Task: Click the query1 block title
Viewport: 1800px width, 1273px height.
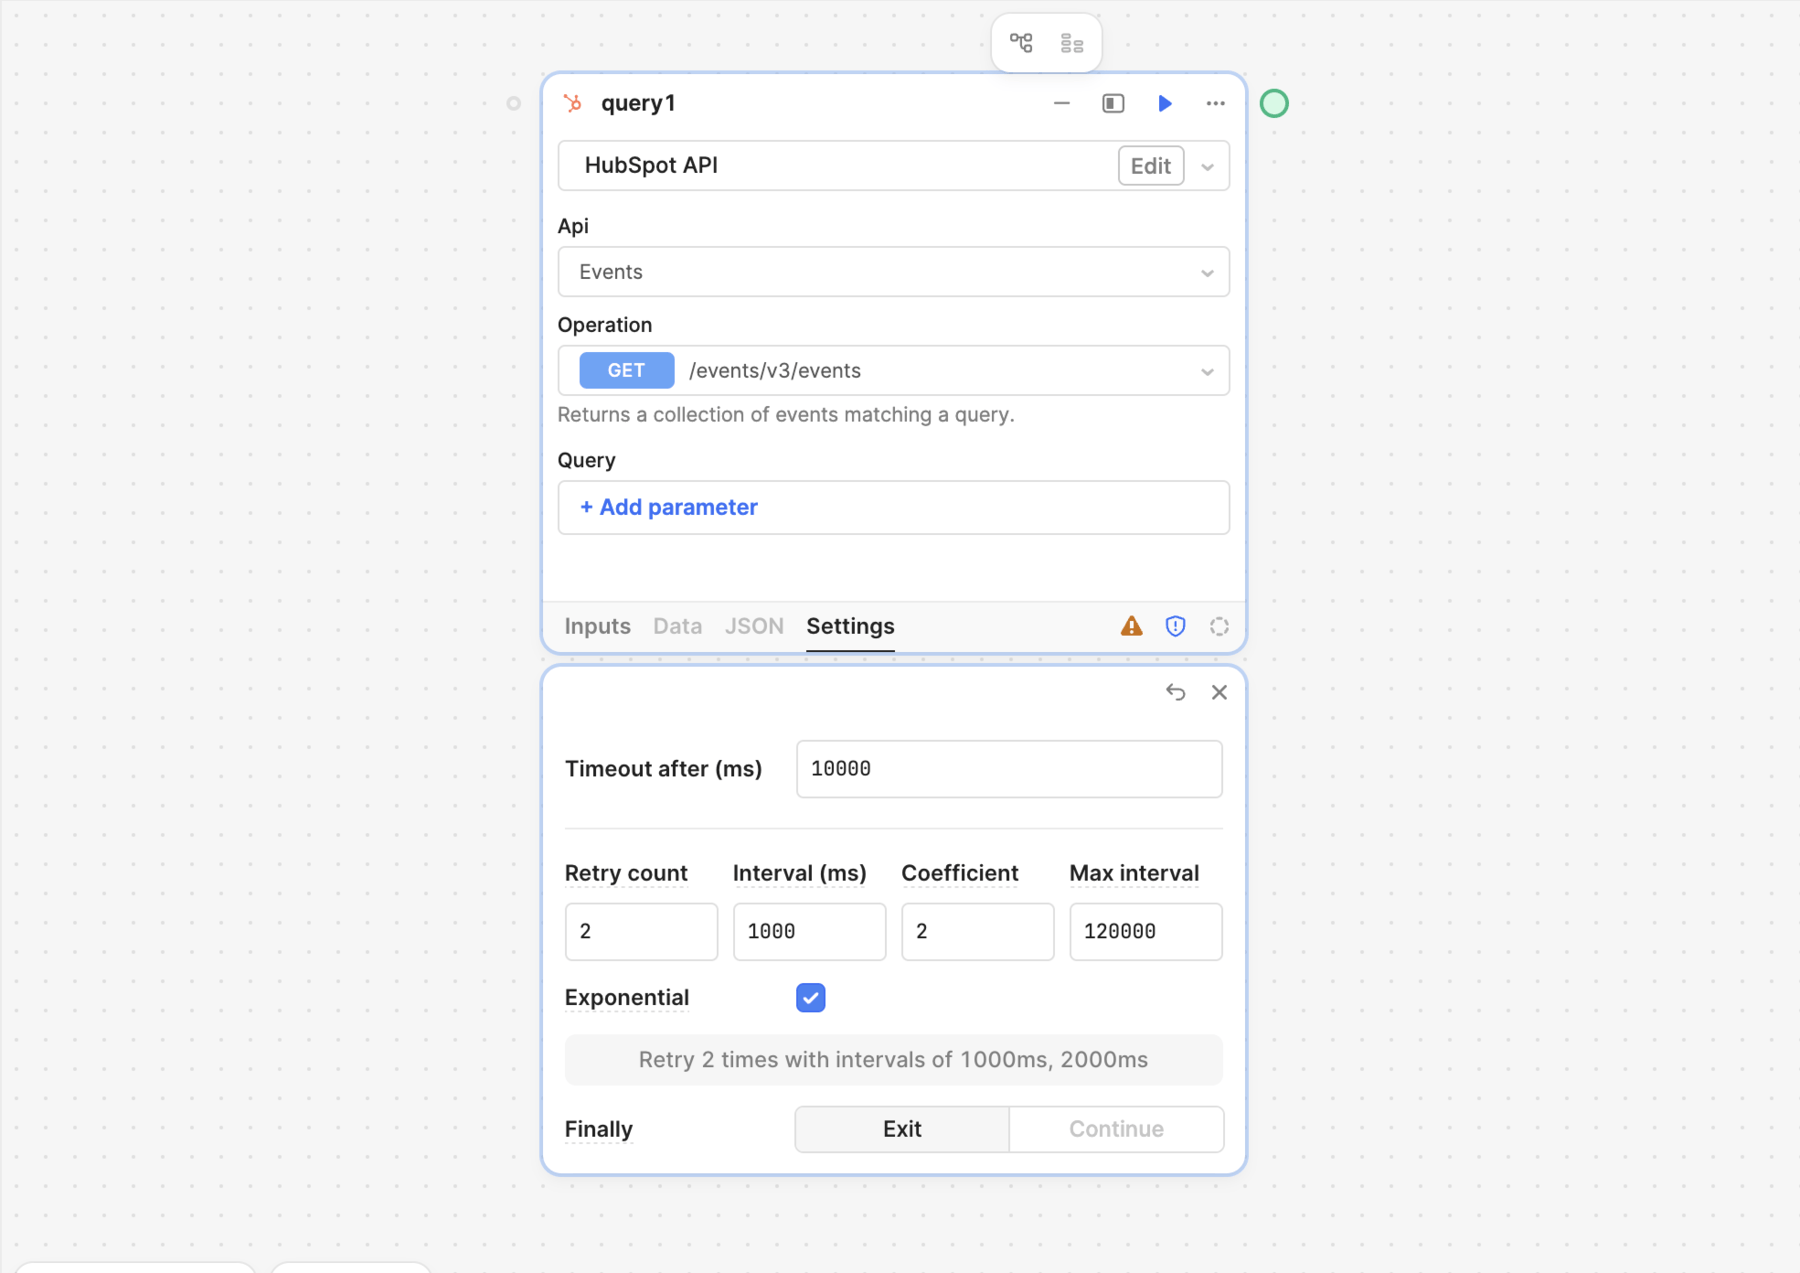Action: pyautogui.click(x=638, y=103)
